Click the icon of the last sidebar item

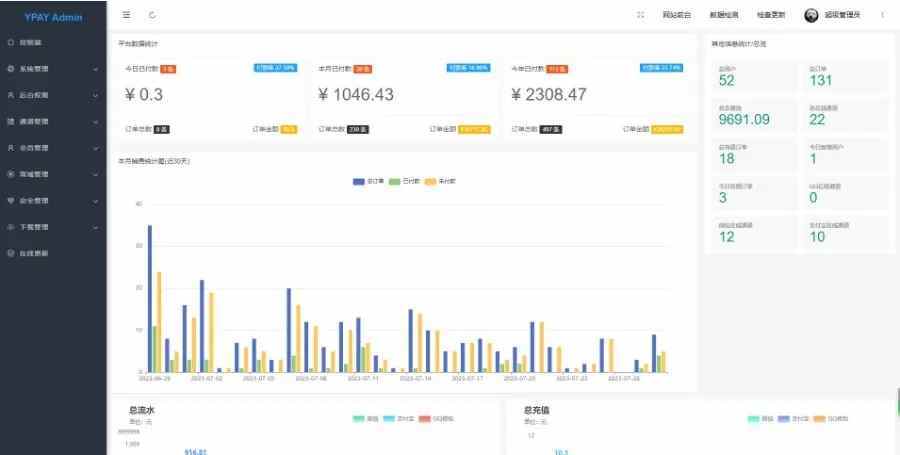click(x=11, y=253)
